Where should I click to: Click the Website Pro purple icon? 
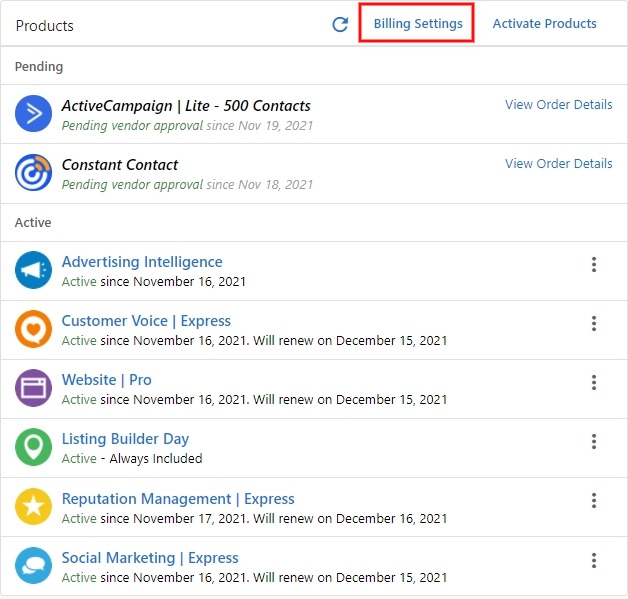(34, 388)
